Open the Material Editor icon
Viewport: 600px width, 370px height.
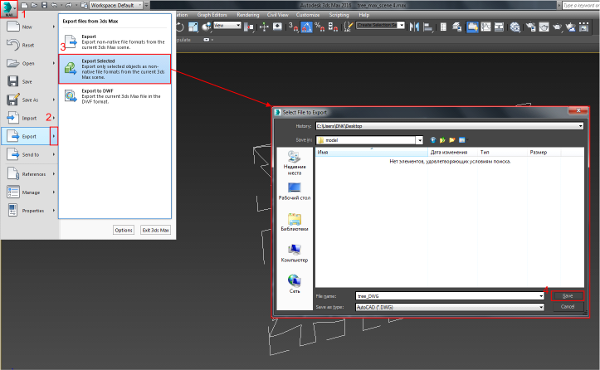[x=515, y=27]
